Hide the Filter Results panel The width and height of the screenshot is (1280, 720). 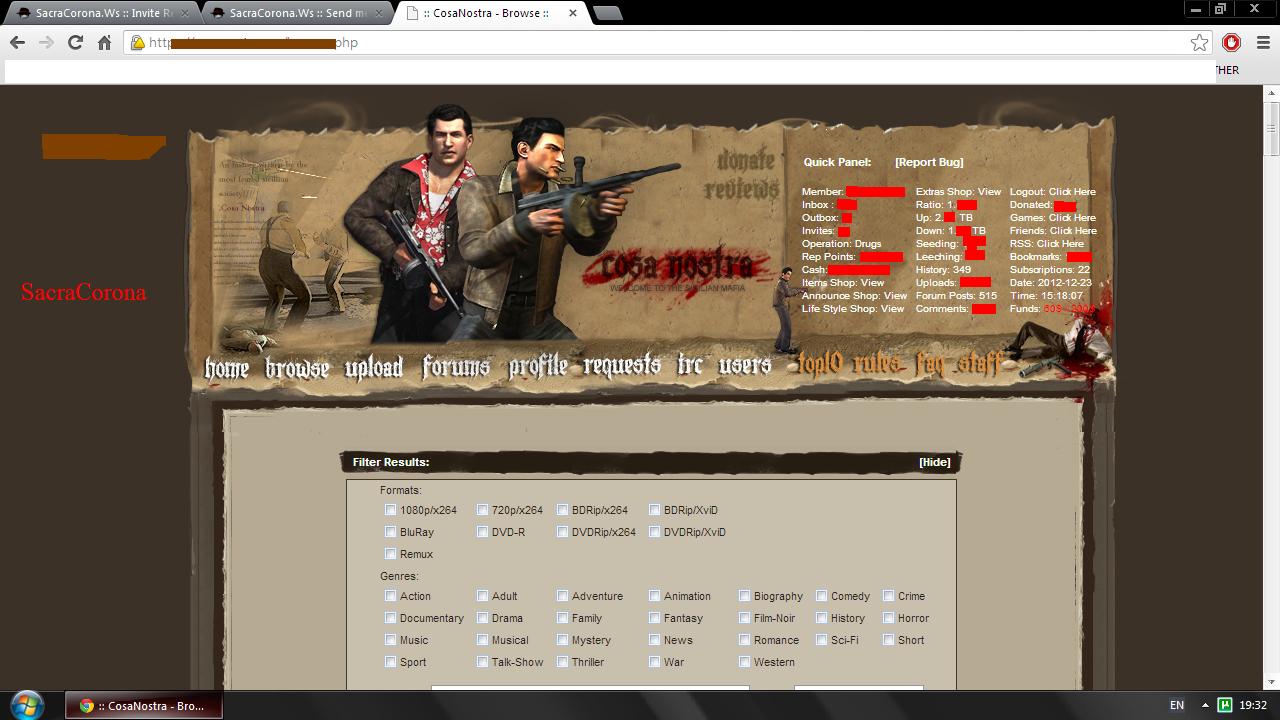(x=935, y=462)
